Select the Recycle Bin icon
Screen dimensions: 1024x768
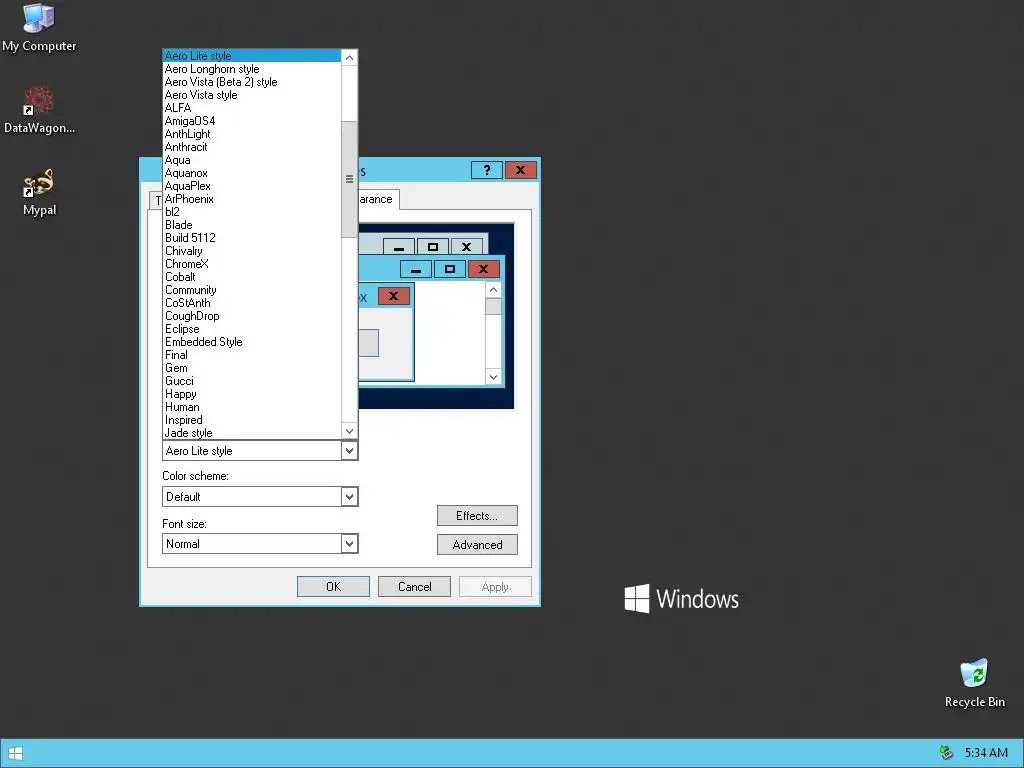[974, 683]
